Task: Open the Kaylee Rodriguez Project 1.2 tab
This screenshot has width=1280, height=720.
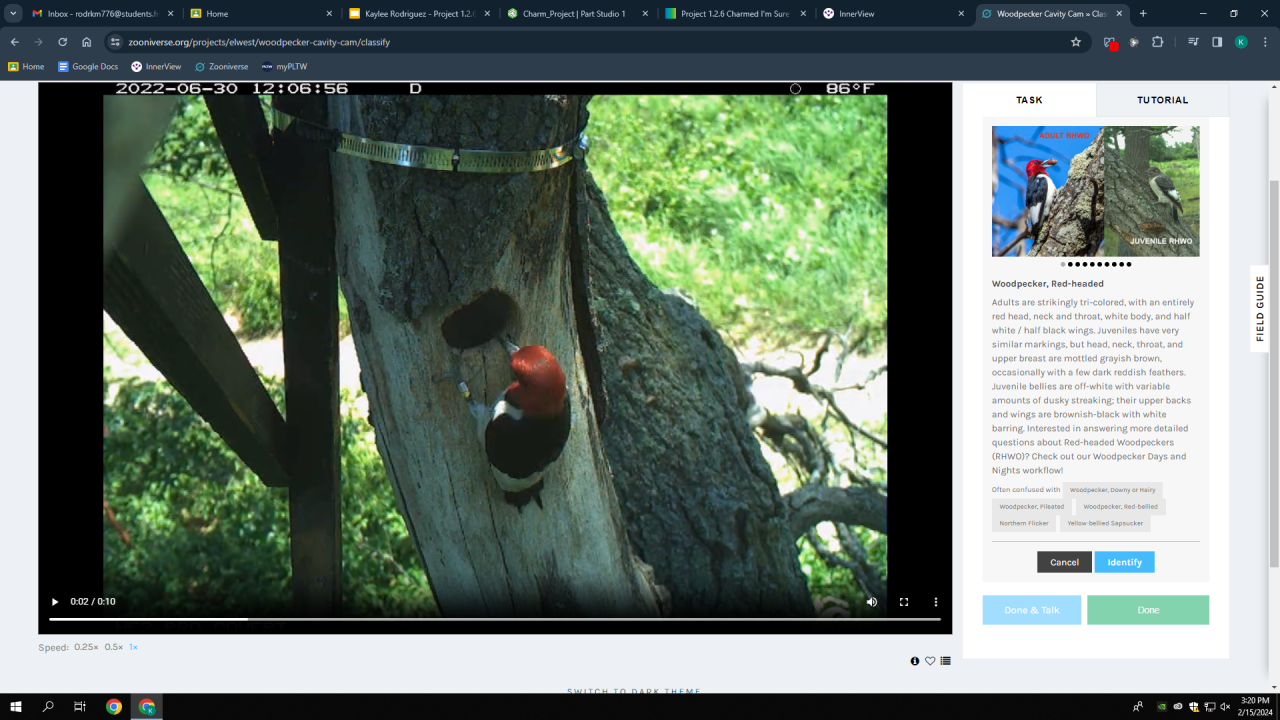Action: [419, 14]
